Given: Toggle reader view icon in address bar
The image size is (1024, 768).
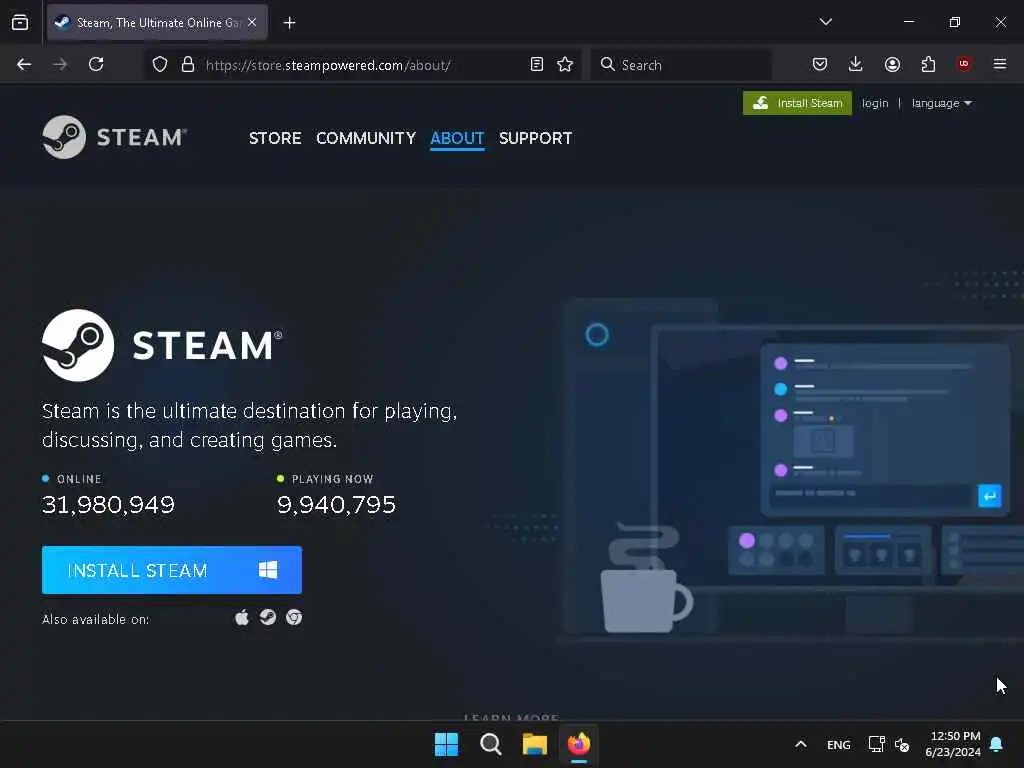Looking at the screenshot, I should click(x=537, y=65).
